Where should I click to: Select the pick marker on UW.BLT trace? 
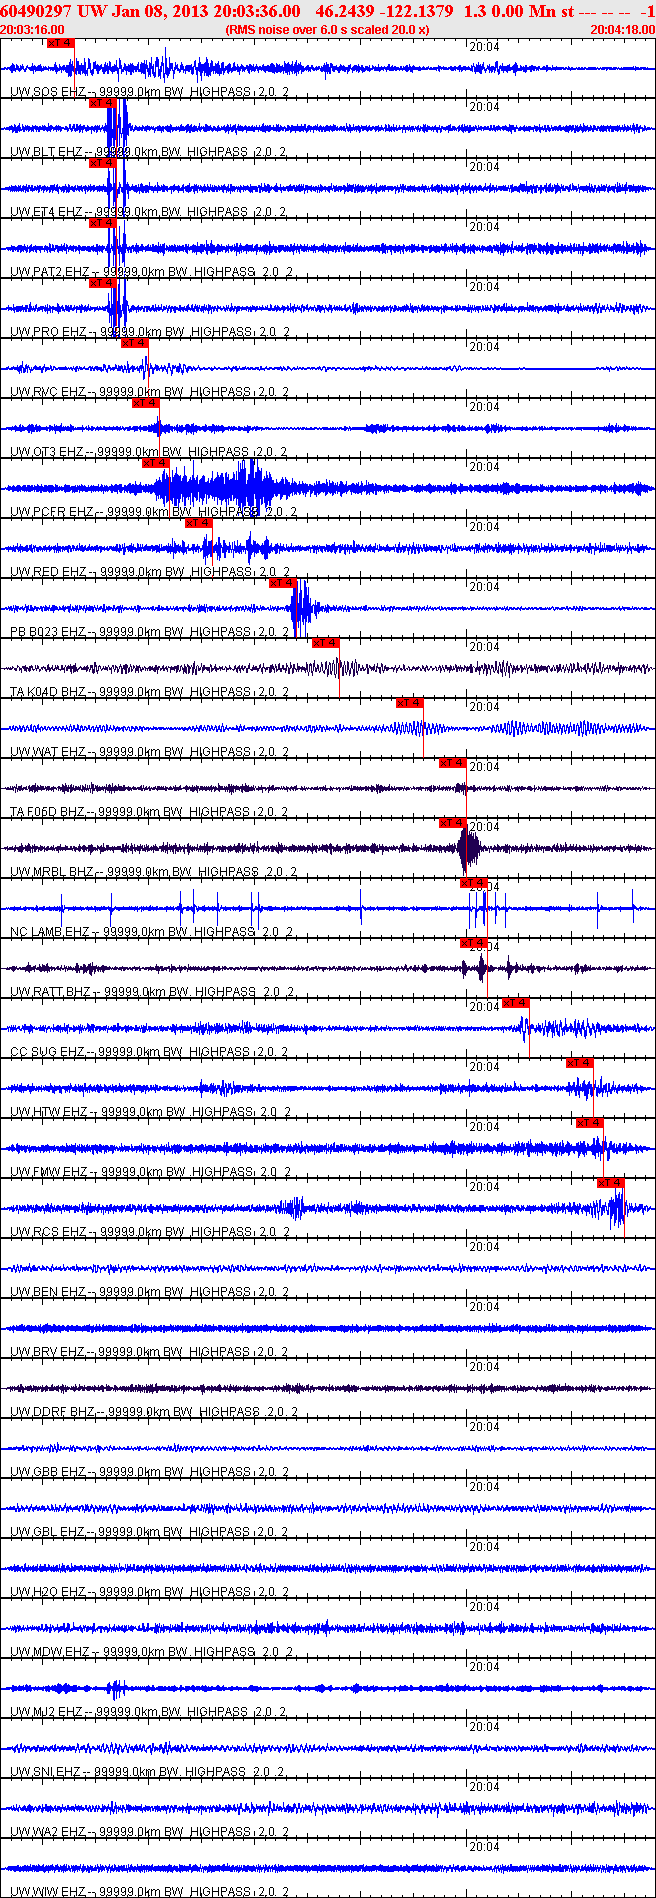(x=103, y=103)
